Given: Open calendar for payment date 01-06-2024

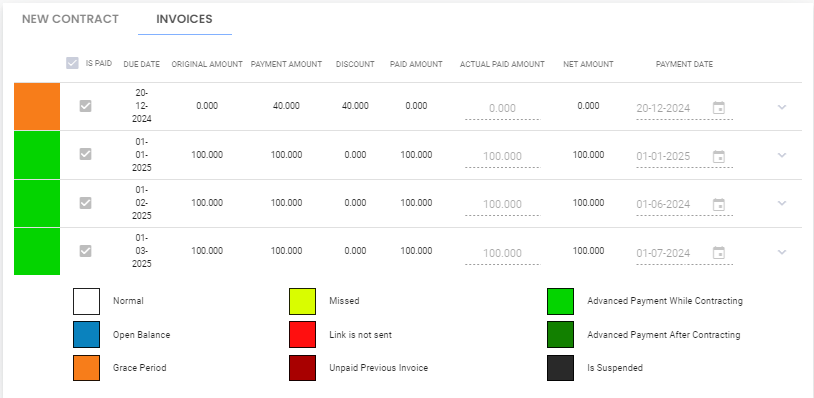Looking at the screenshot, I should [718, 204].
